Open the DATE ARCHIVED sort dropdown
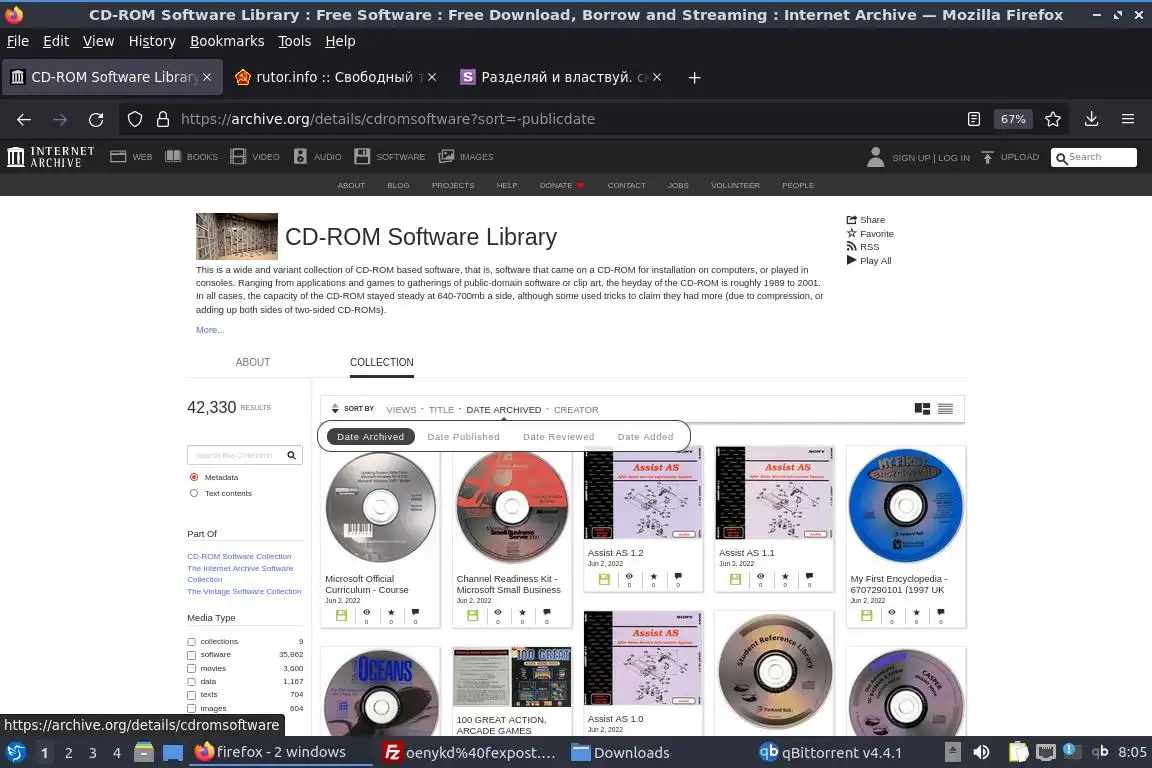Viewport: 1152px width, 768px height. click(x=503, y=410)
